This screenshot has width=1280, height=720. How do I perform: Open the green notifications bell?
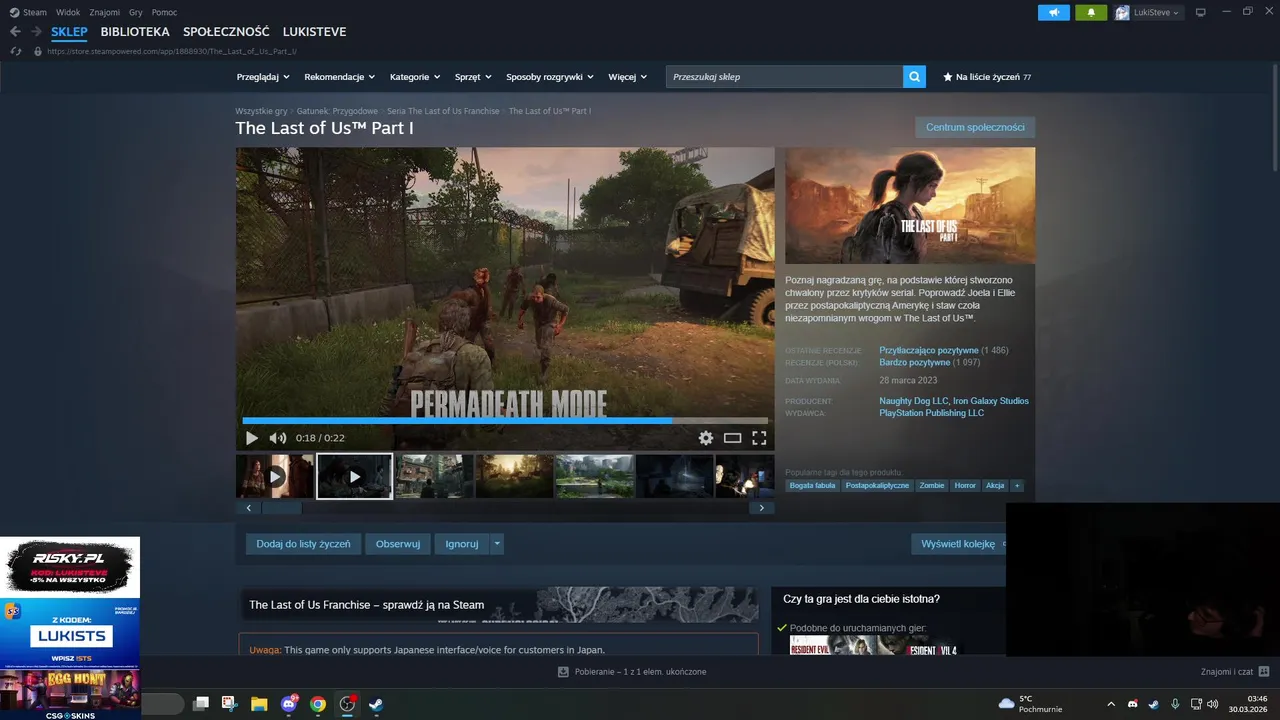pos(1091,12)
